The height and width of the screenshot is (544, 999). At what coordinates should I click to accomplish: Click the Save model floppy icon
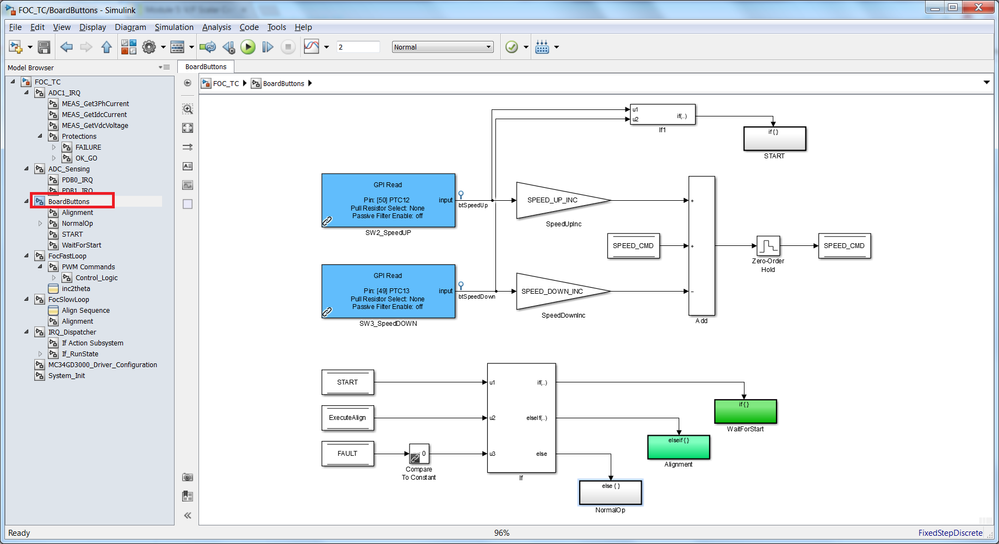[44, 47]
